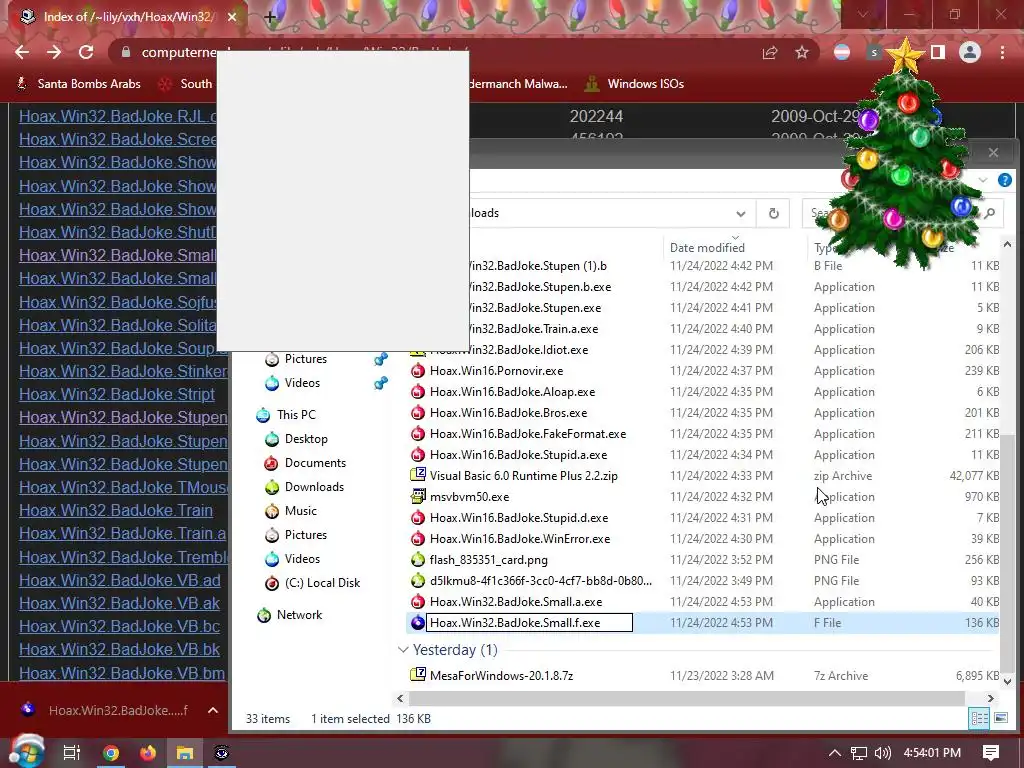Viewport: 1024px width, 768px height.
Task: Open Explorer help icon
Action: pos(1004,180)
